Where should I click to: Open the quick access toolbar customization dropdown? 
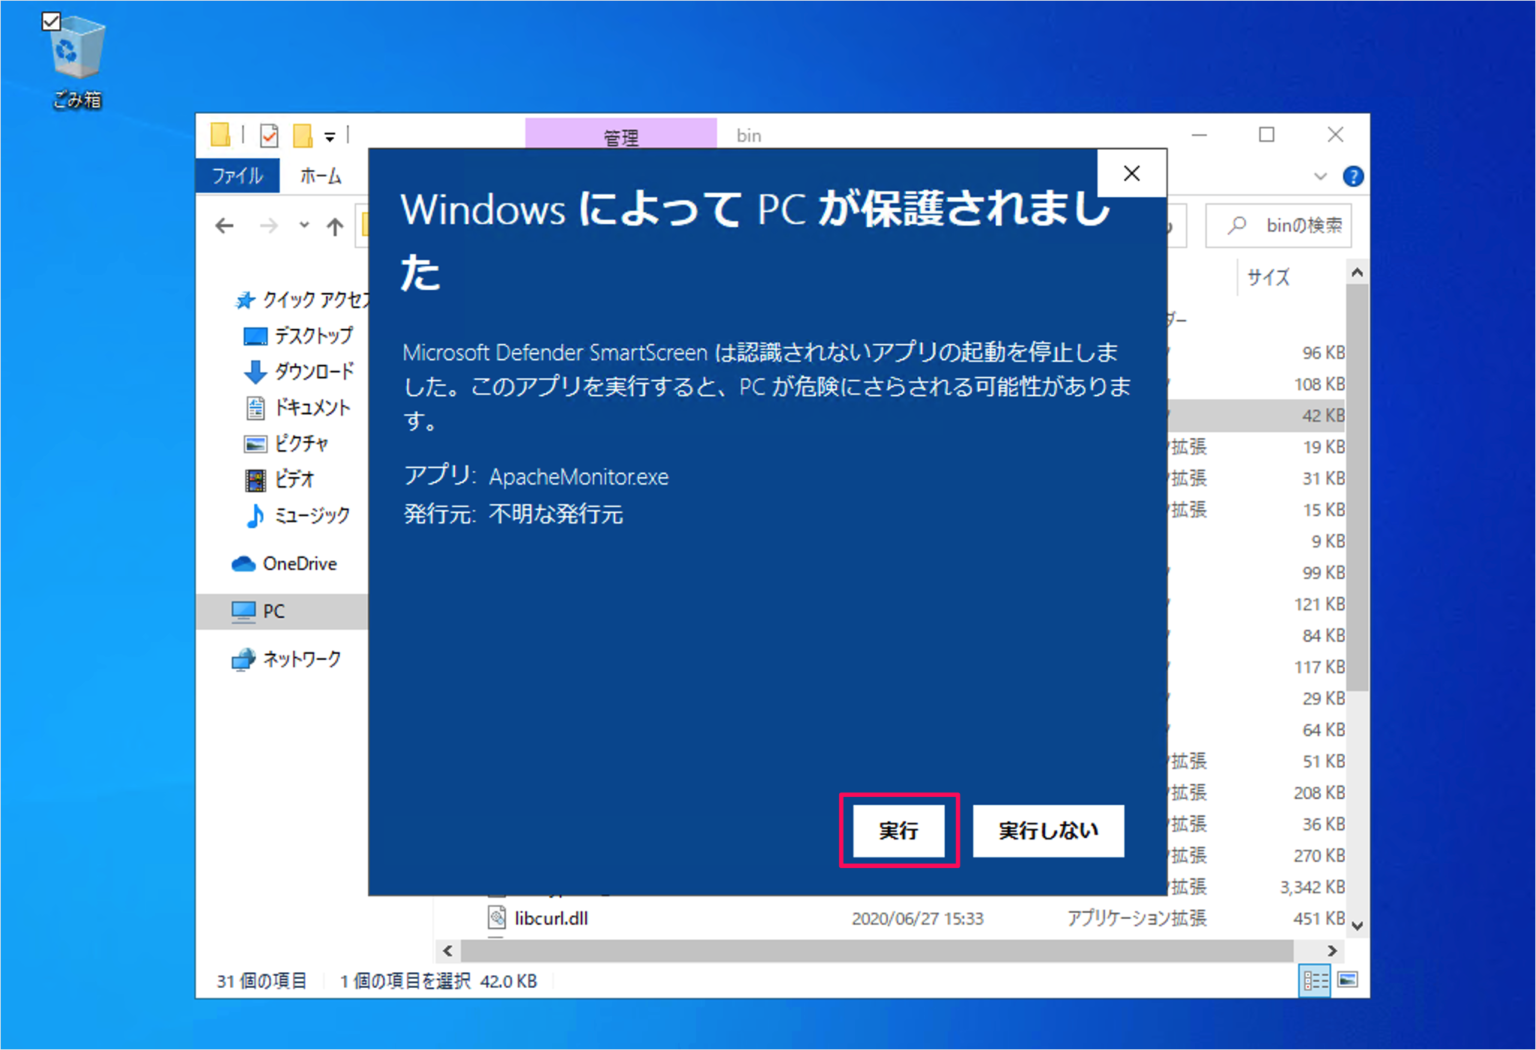click(x=330, y=134)
